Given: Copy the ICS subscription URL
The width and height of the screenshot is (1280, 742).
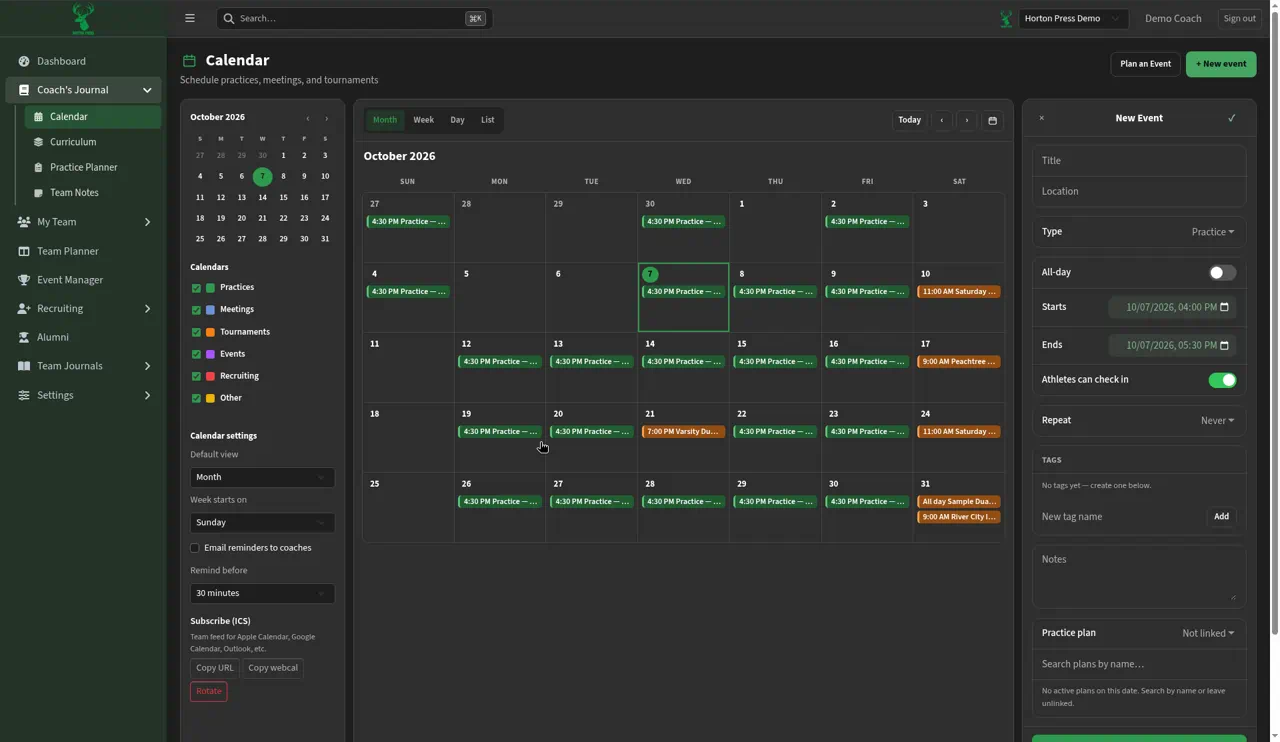Looking at the screenshot, I should (x=215, y=668).
